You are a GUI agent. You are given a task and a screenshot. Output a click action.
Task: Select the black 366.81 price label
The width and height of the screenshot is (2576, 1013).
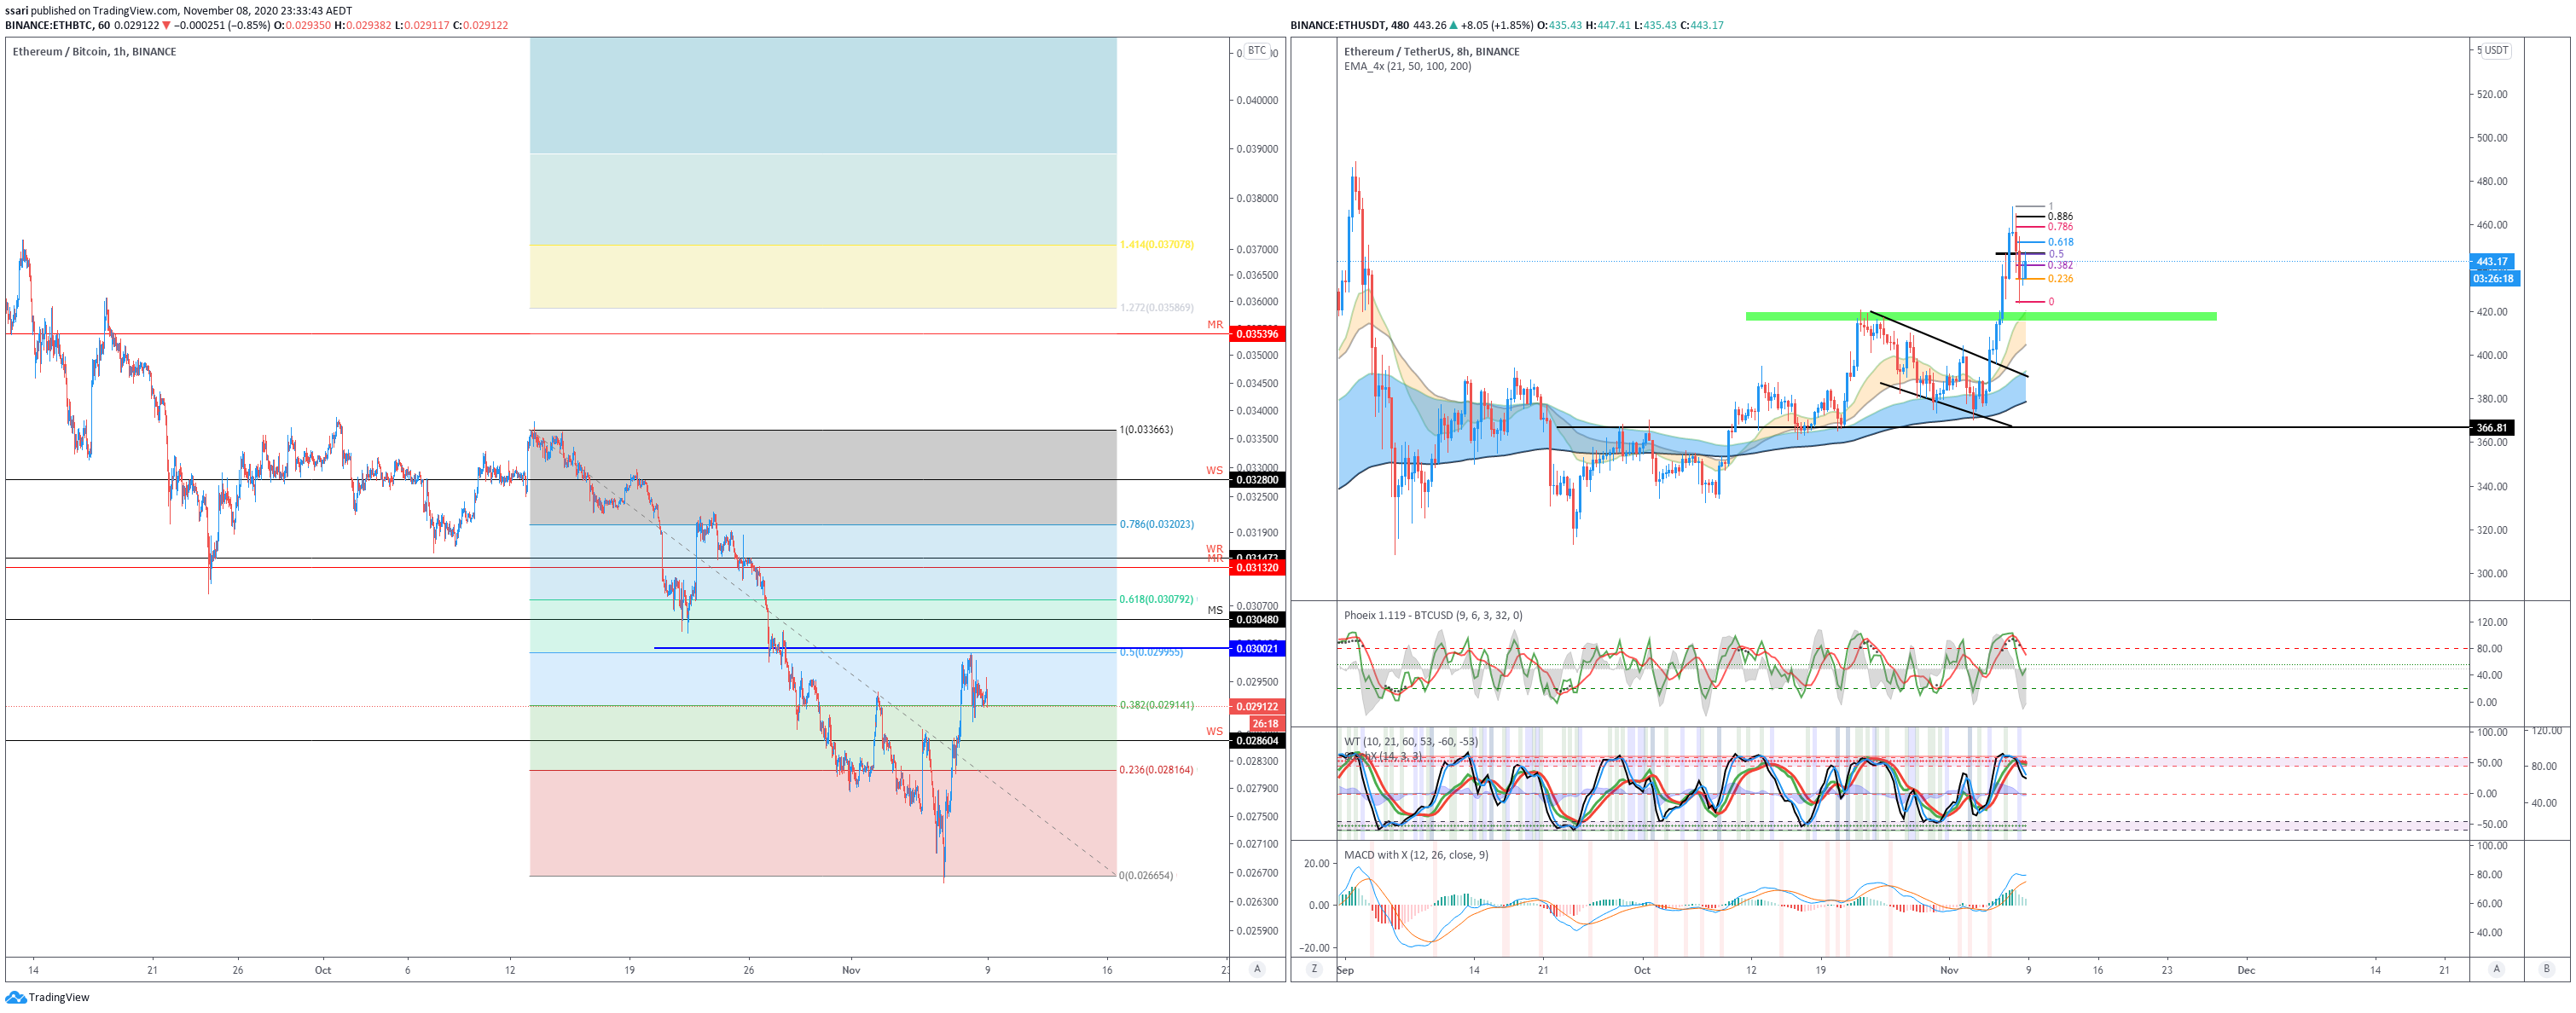[2492, 428]
